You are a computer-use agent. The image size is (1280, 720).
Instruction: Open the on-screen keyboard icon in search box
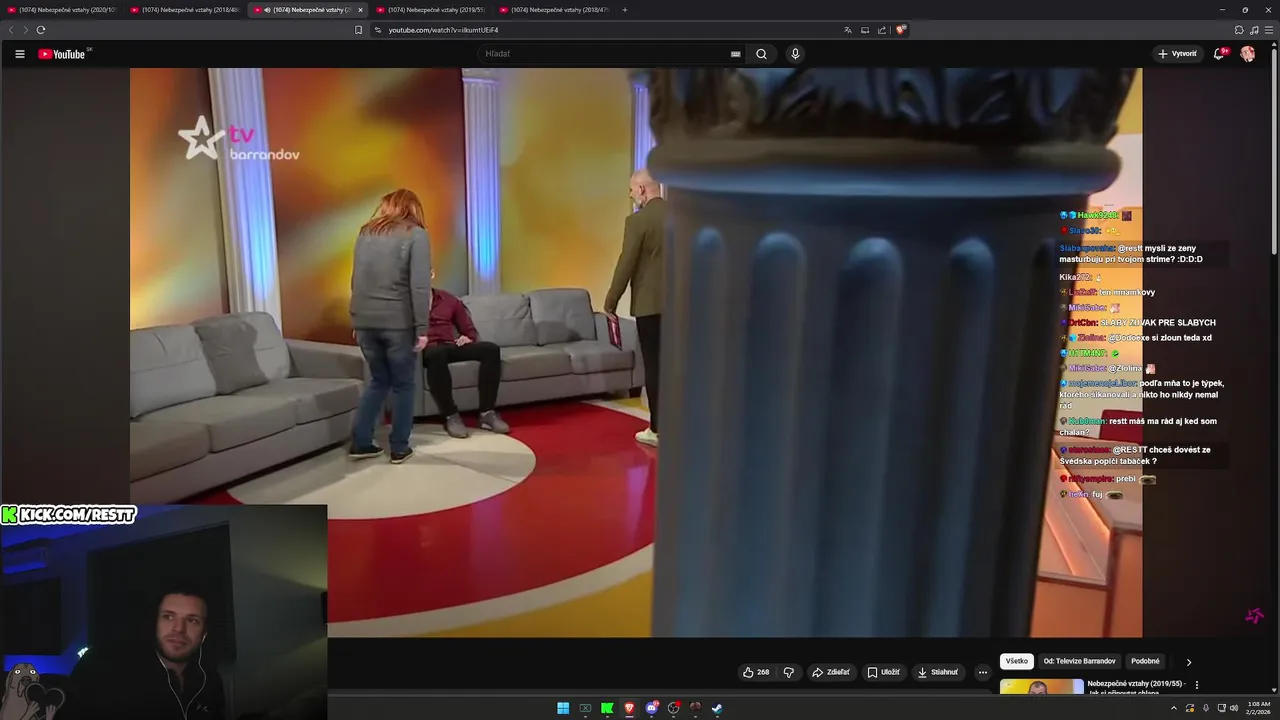click(x=736, y=54)
